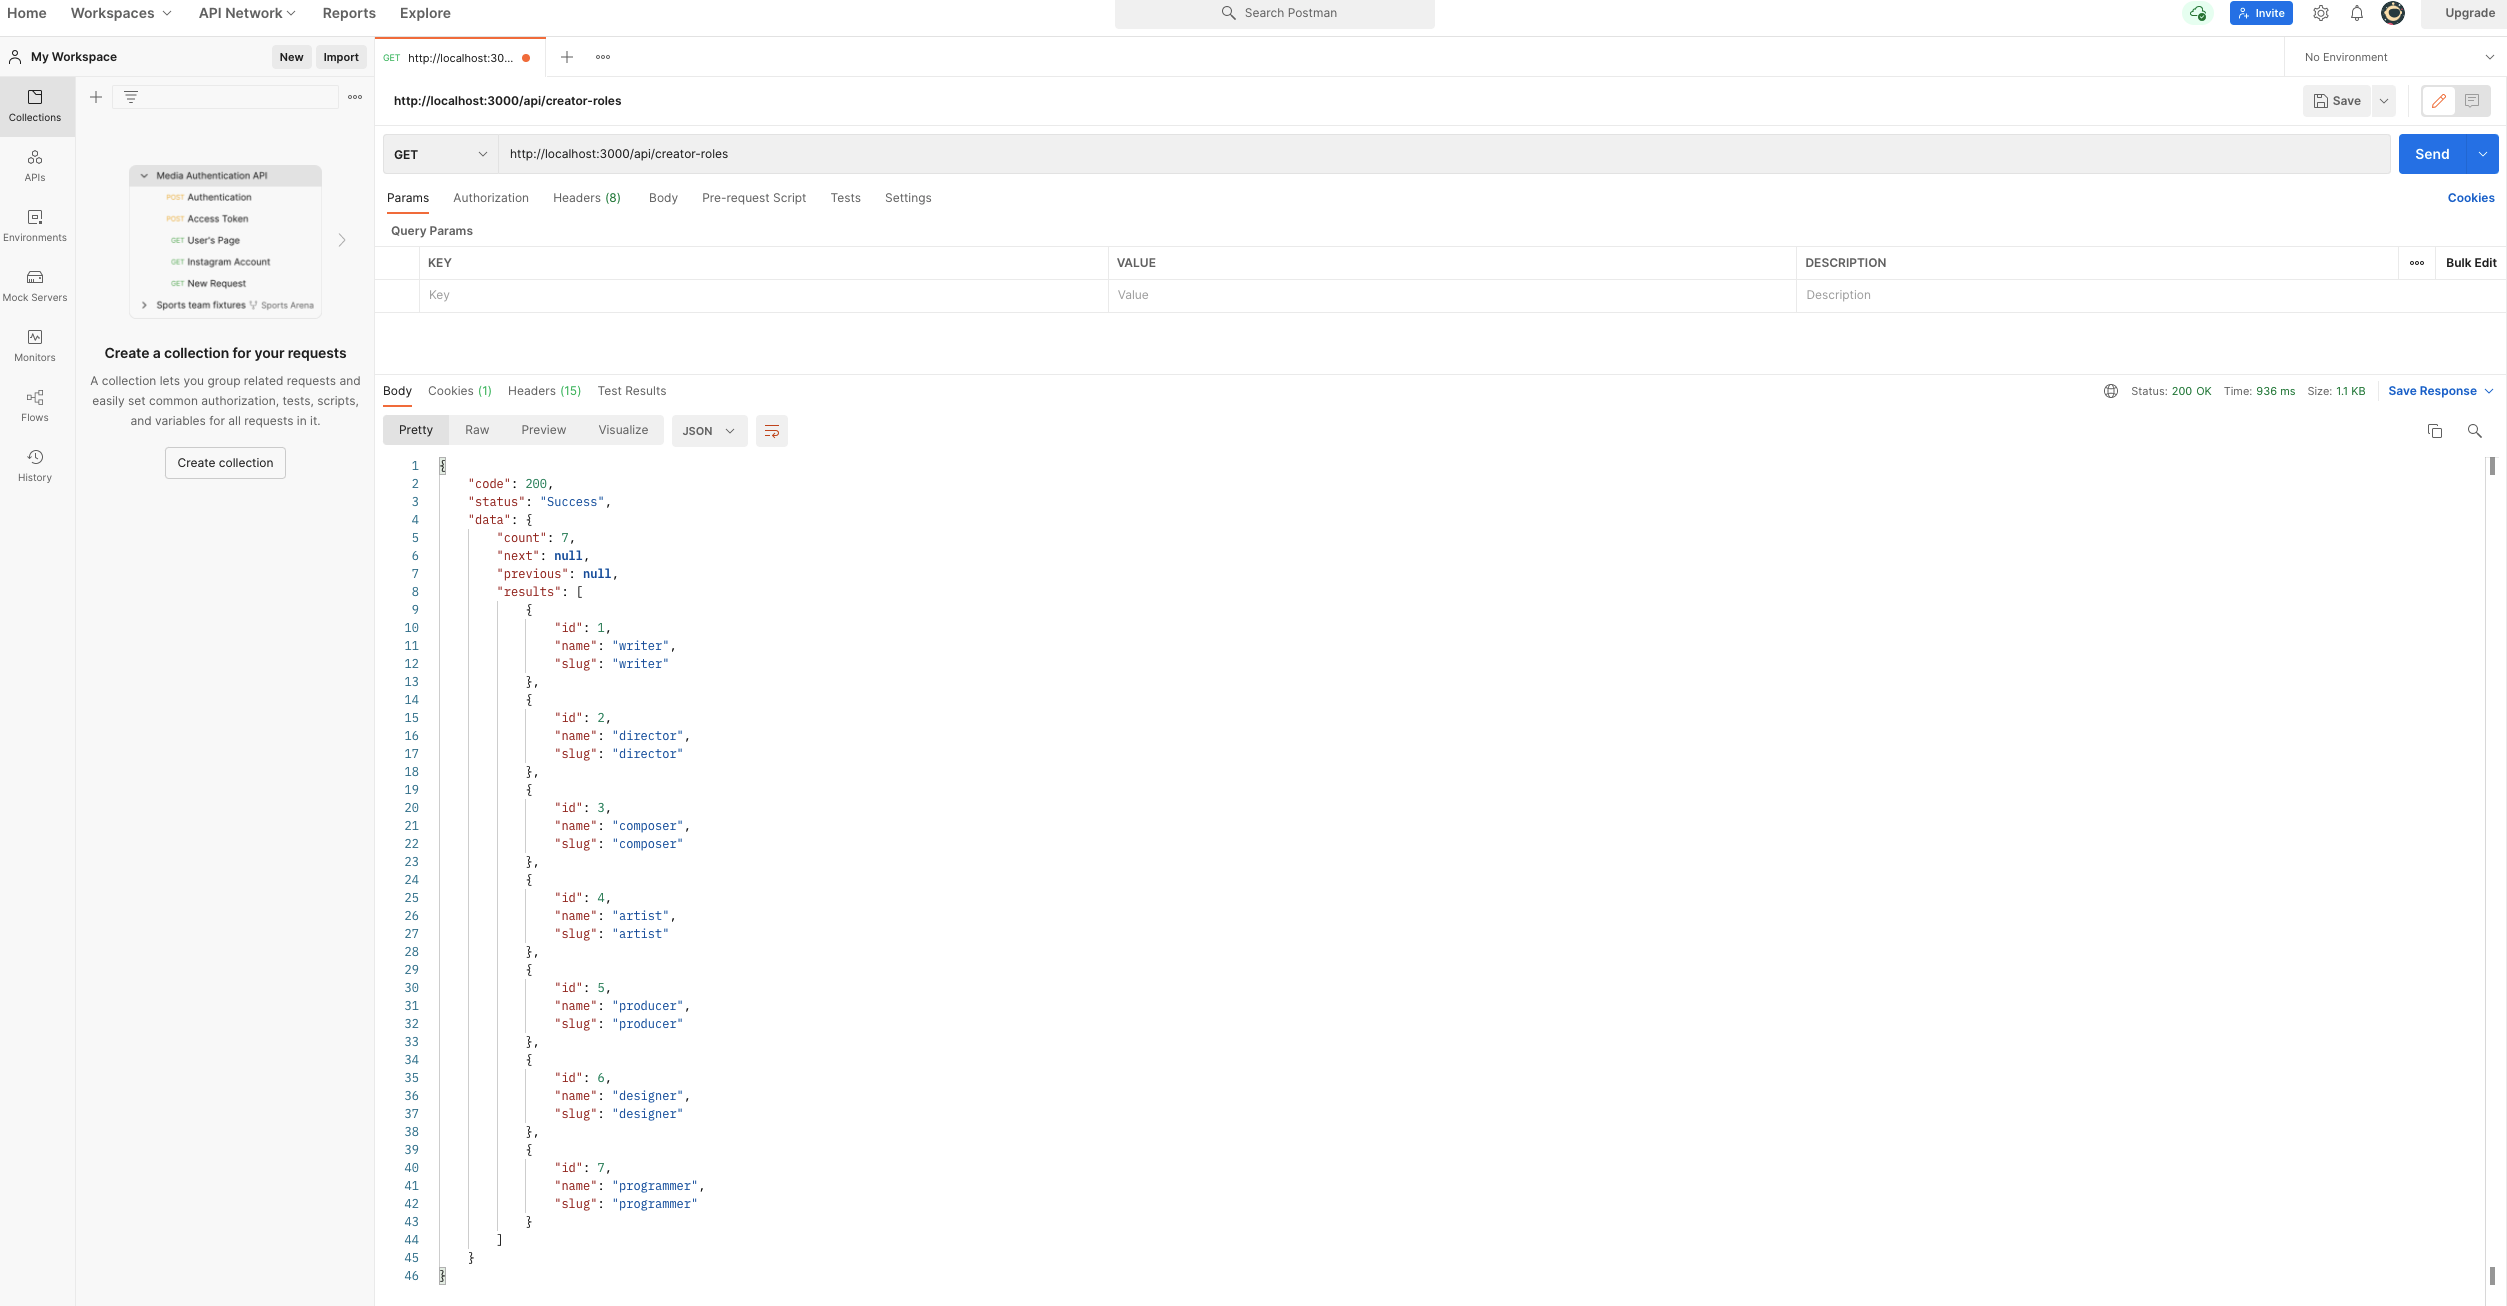Switch to the Authorization tab
This screenshot has height=1306, width=2507.
click(491, 198)
